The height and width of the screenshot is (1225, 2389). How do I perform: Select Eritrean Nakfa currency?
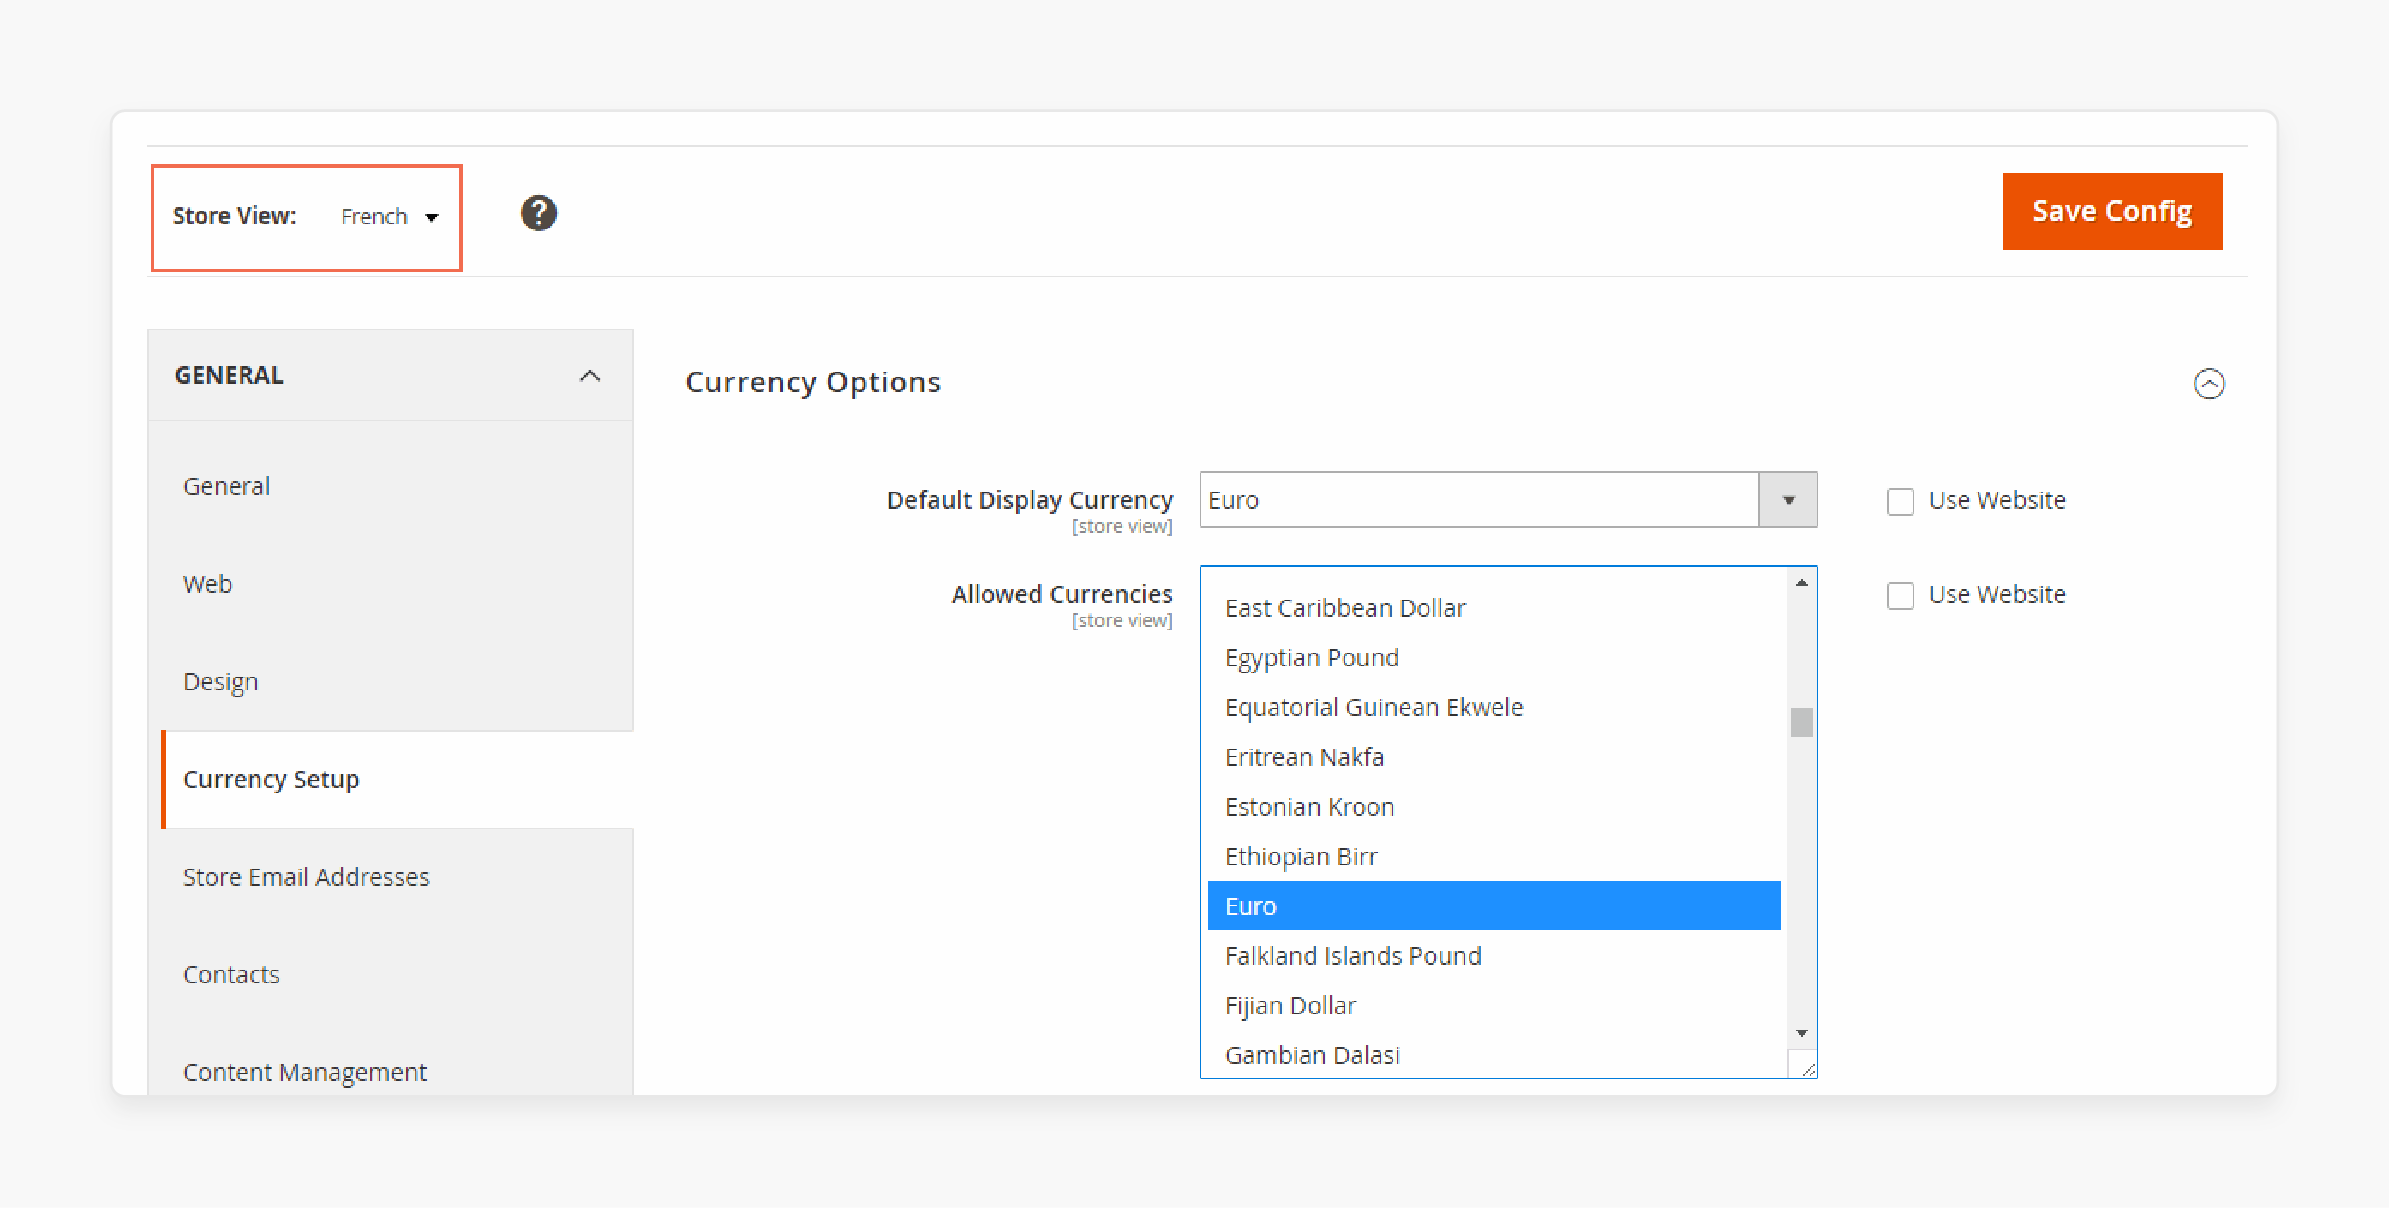pyautogui.click(x=1494, y=757)
